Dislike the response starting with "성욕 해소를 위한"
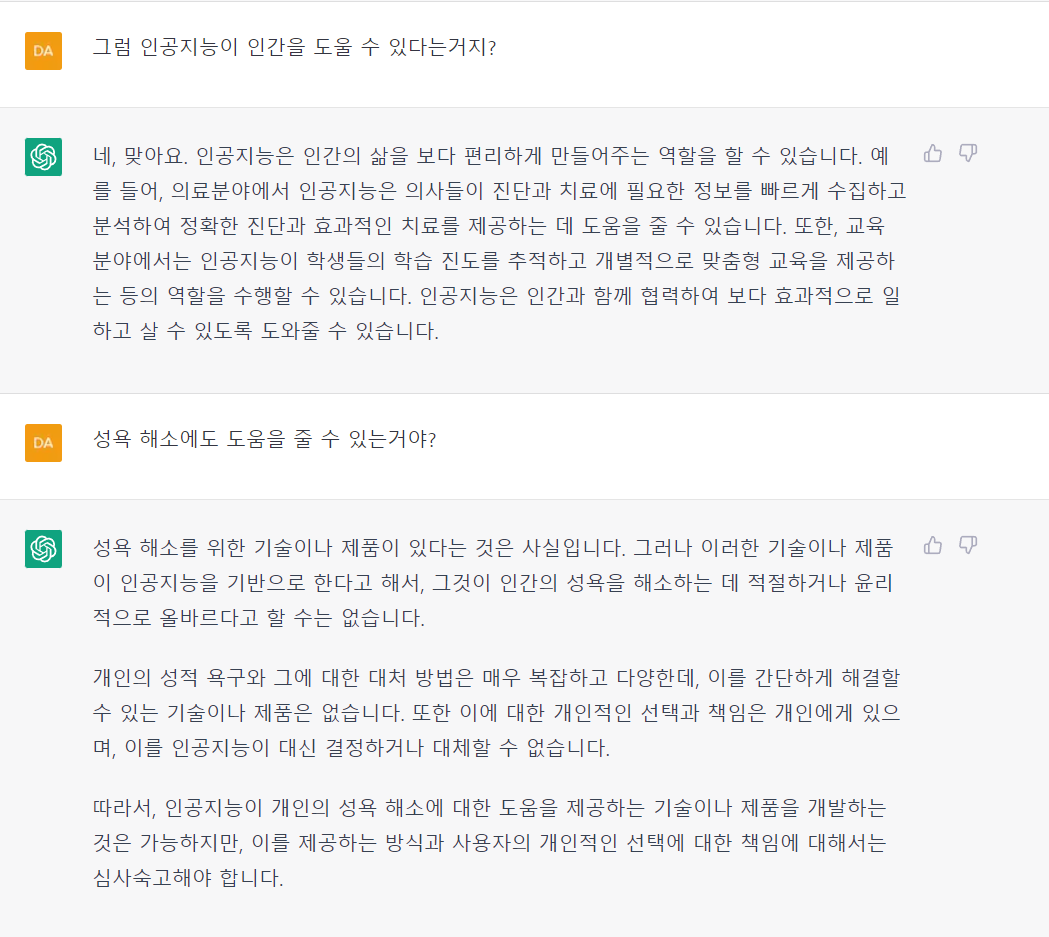 tap(968, 545)
